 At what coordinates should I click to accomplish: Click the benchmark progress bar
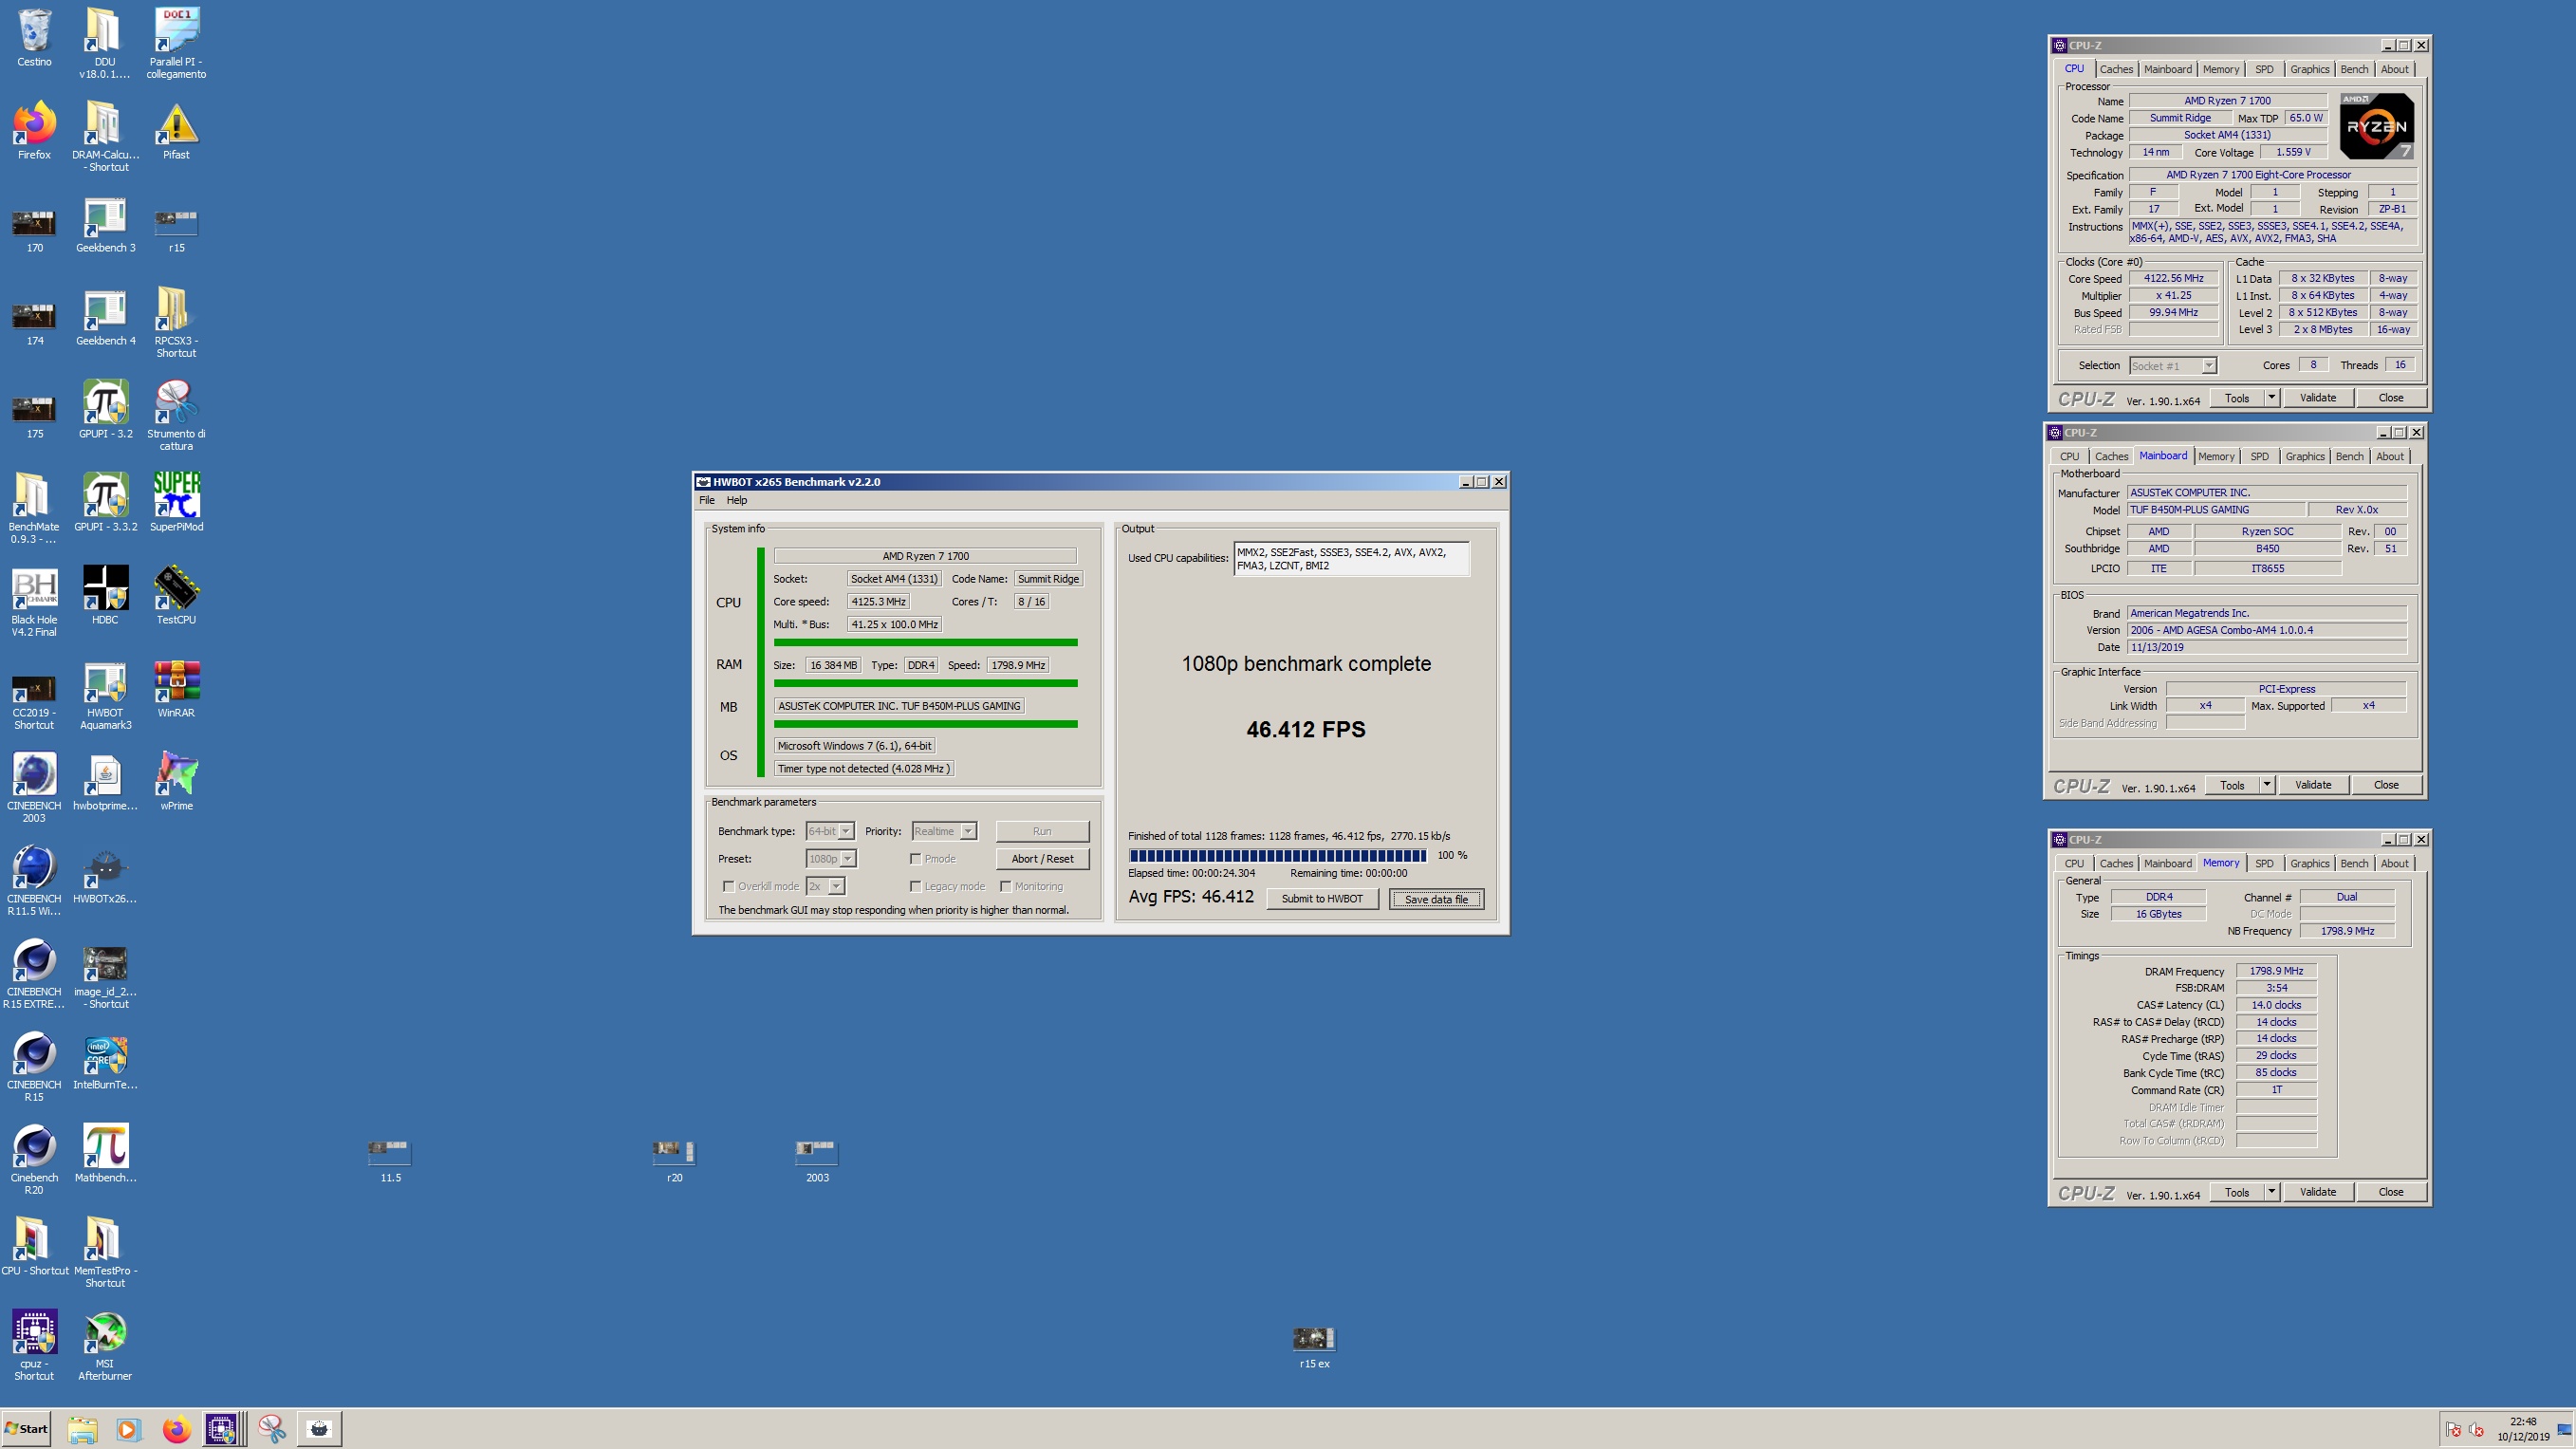coord(1277,855)
